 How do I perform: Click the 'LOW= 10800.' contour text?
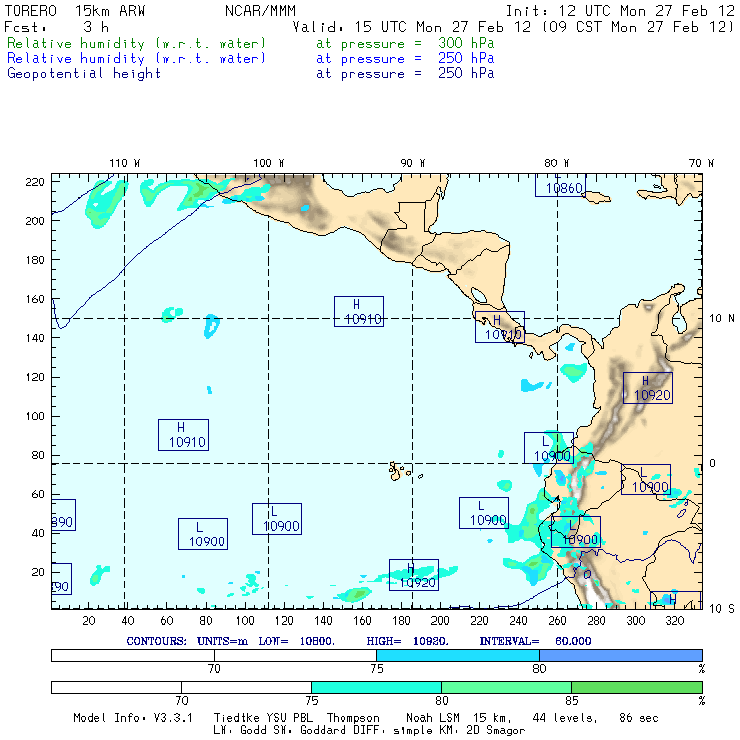pyautogui.click(x=296, y=641)
